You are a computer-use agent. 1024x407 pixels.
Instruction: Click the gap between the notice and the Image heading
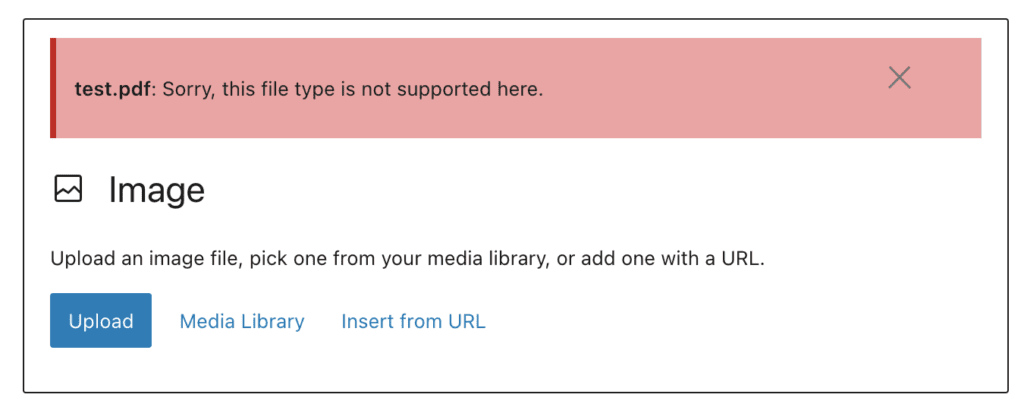pyautogui.click(x=516, y=154)
